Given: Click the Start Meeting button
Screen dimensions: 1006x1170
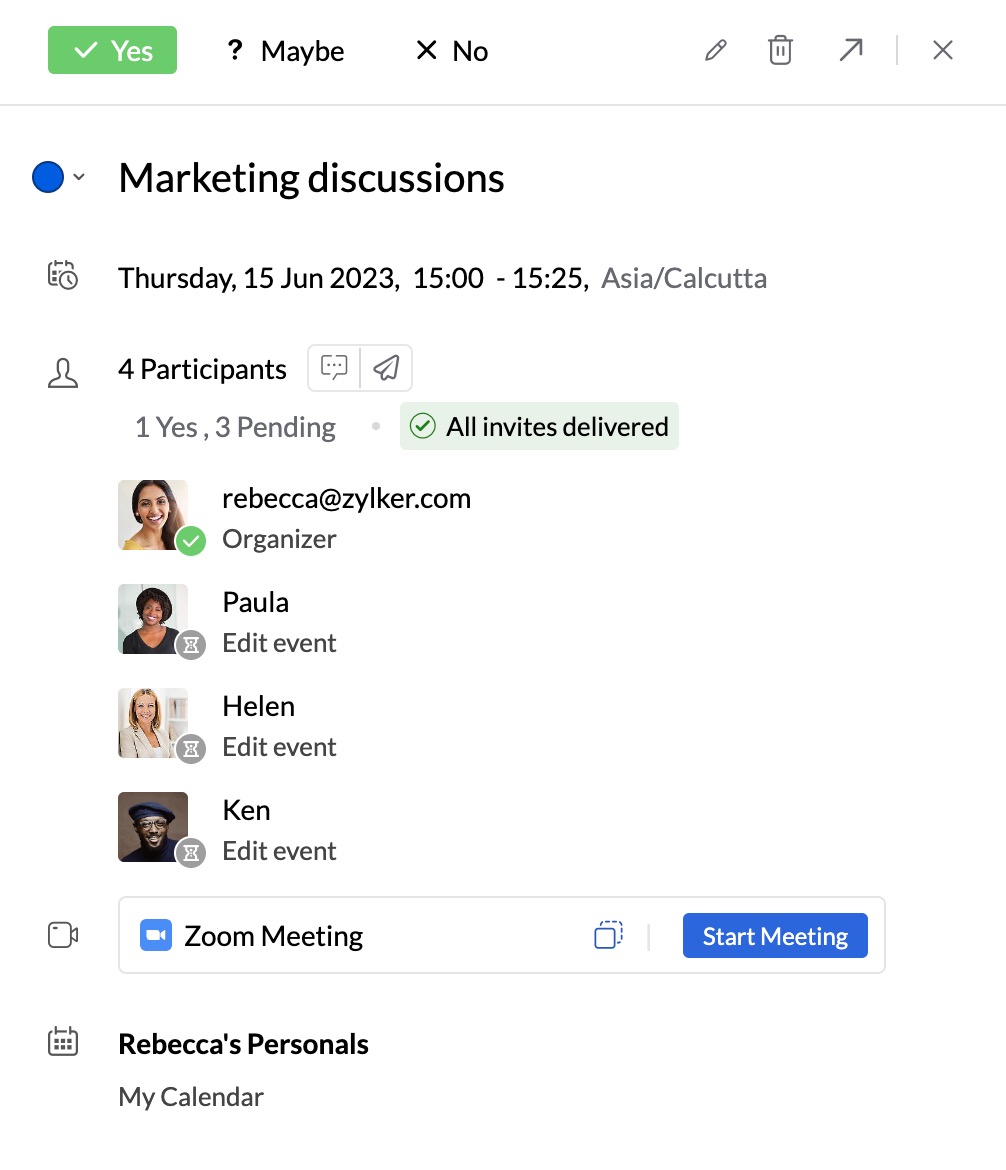Looking at the screenshot, I should pyautogui.click(x=775, y=936).
